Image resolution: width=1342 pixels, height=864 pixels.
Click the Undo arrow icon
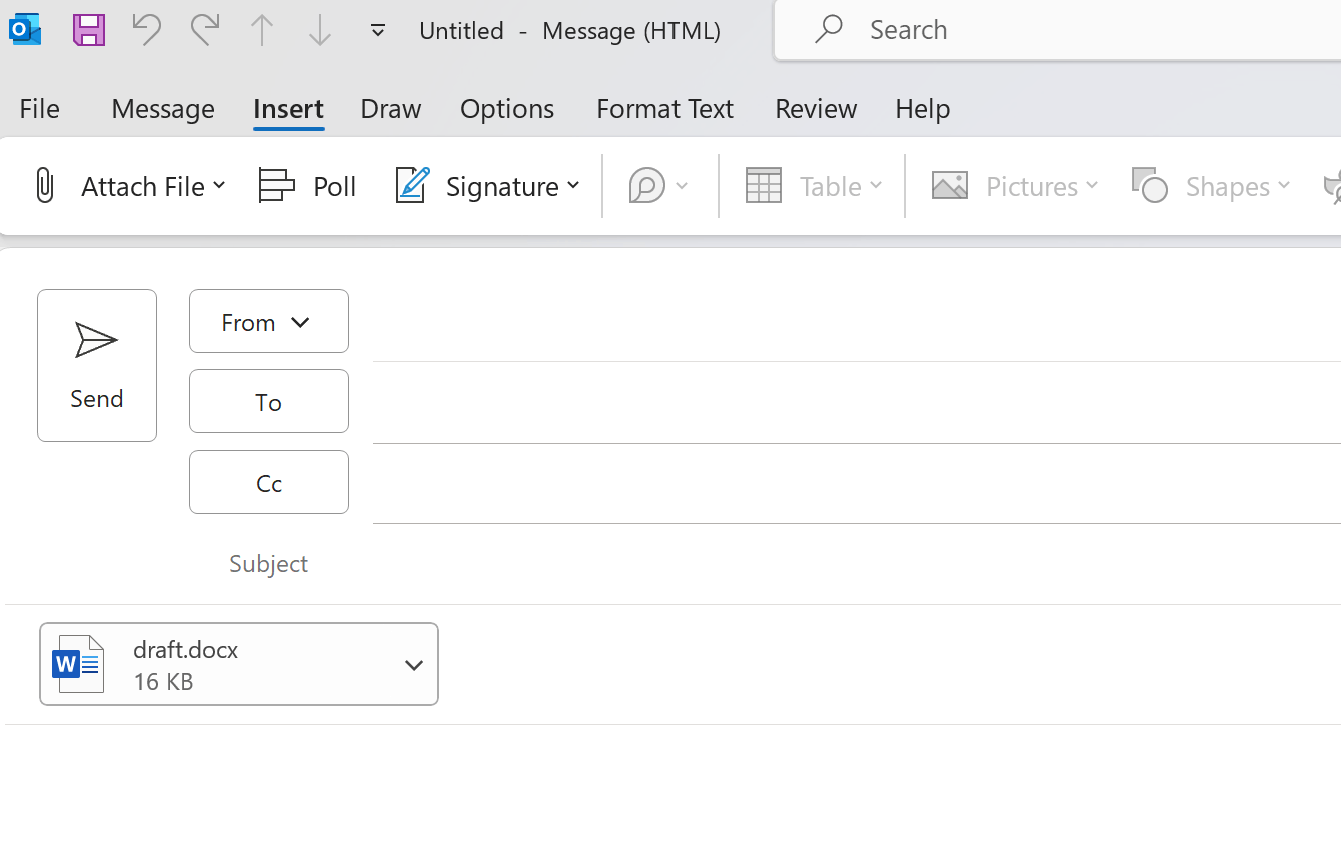click(146, 30)
